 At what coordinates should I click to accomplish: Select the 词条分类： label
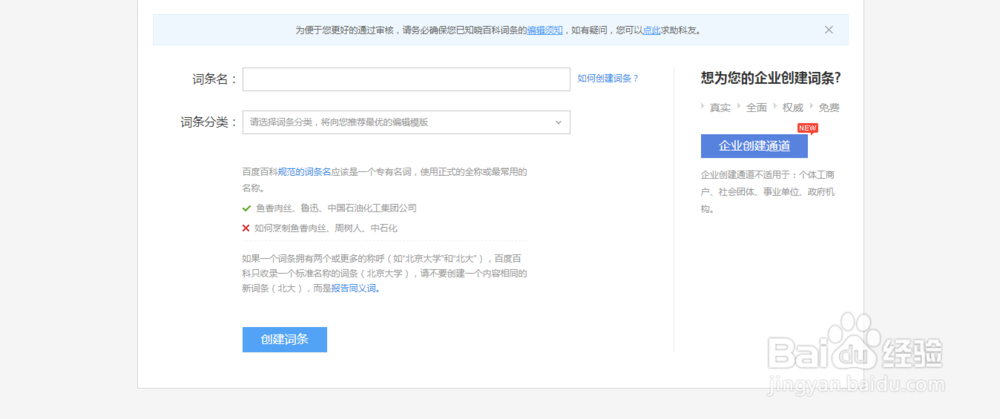tap(209, 122)
